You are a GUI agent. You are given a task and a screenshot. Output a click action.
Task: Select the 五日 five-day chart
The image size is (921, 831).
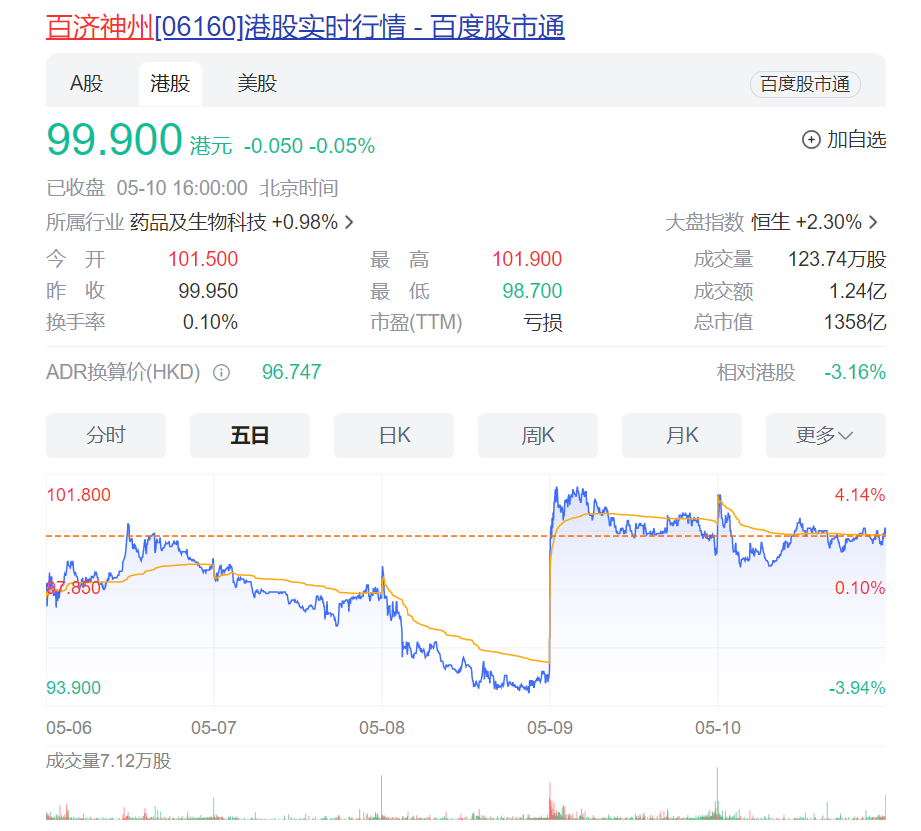(250, 435)
